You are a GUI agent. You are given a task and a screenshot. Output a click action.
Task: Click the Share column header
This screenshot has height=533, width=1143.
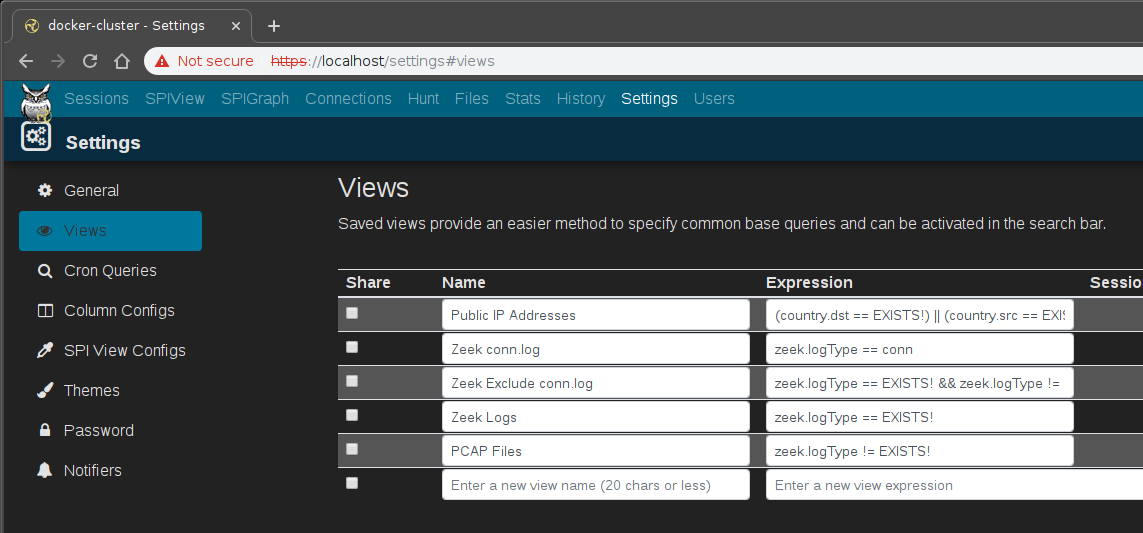pyautogui.click(x=368, y=283)
